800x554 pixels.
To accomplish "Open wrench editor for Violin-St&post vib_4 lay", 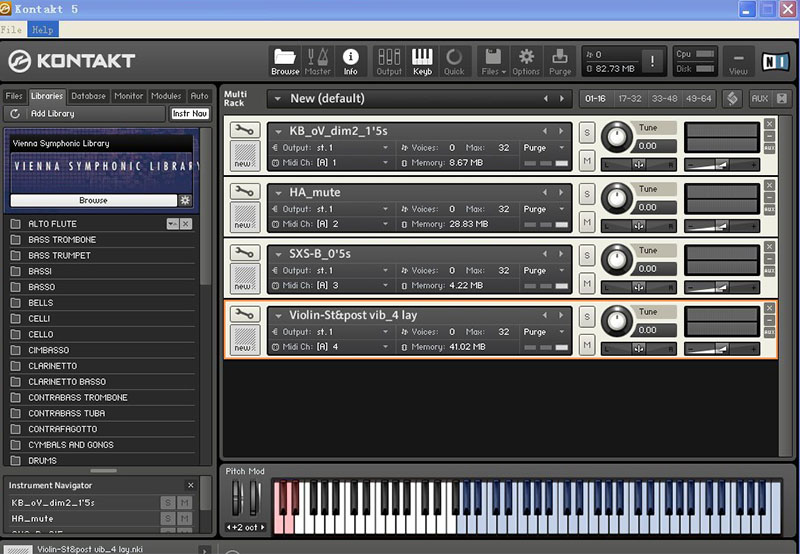I will click(245, 314).
